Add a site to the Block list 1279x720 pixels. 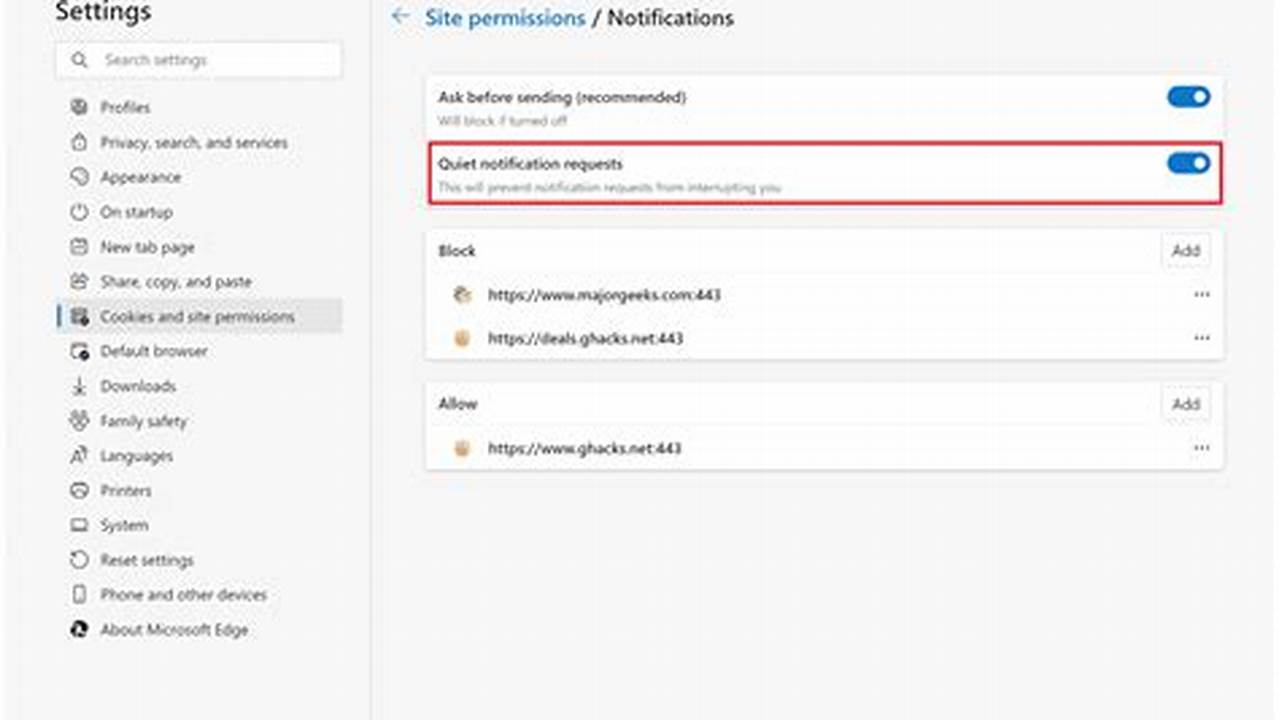coord(1185,251)
